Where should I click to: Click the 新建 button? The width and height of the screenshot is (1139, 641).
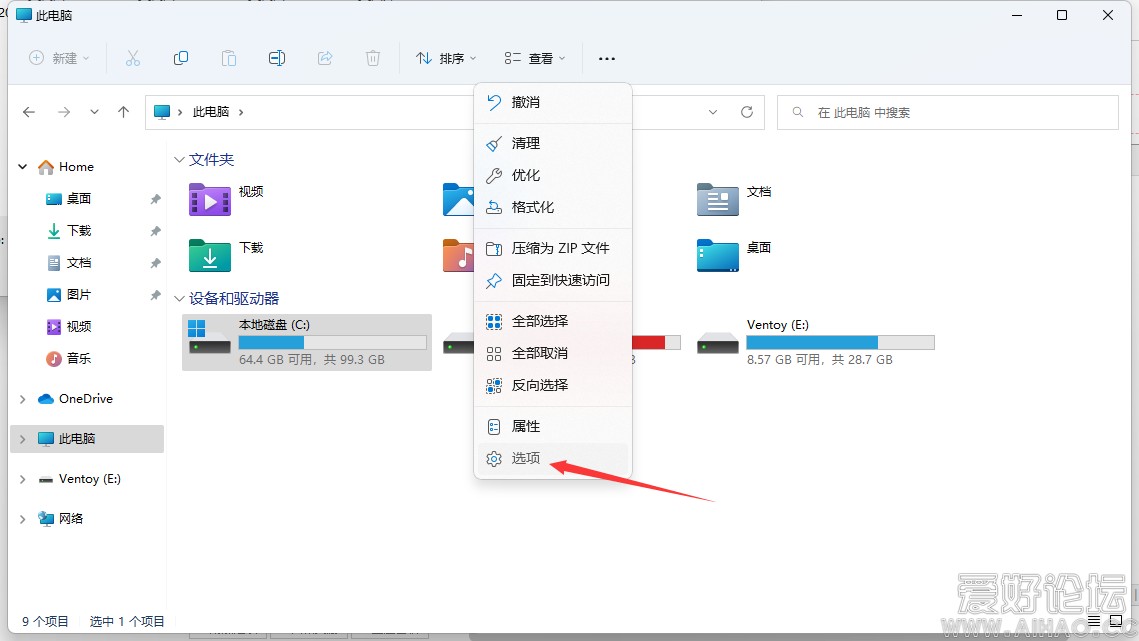click(x=58, y=58)
